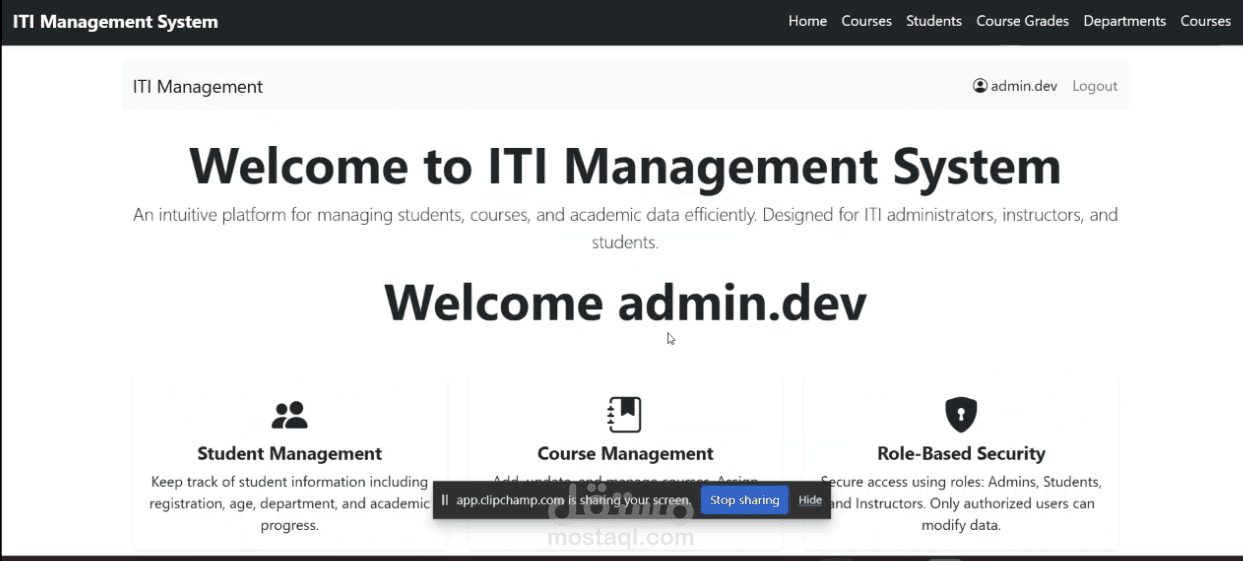Image resolution: width=1243 pixels, height=561 pixels.
Task: Click the ITI Management System brand title
Action: (115, 21)
